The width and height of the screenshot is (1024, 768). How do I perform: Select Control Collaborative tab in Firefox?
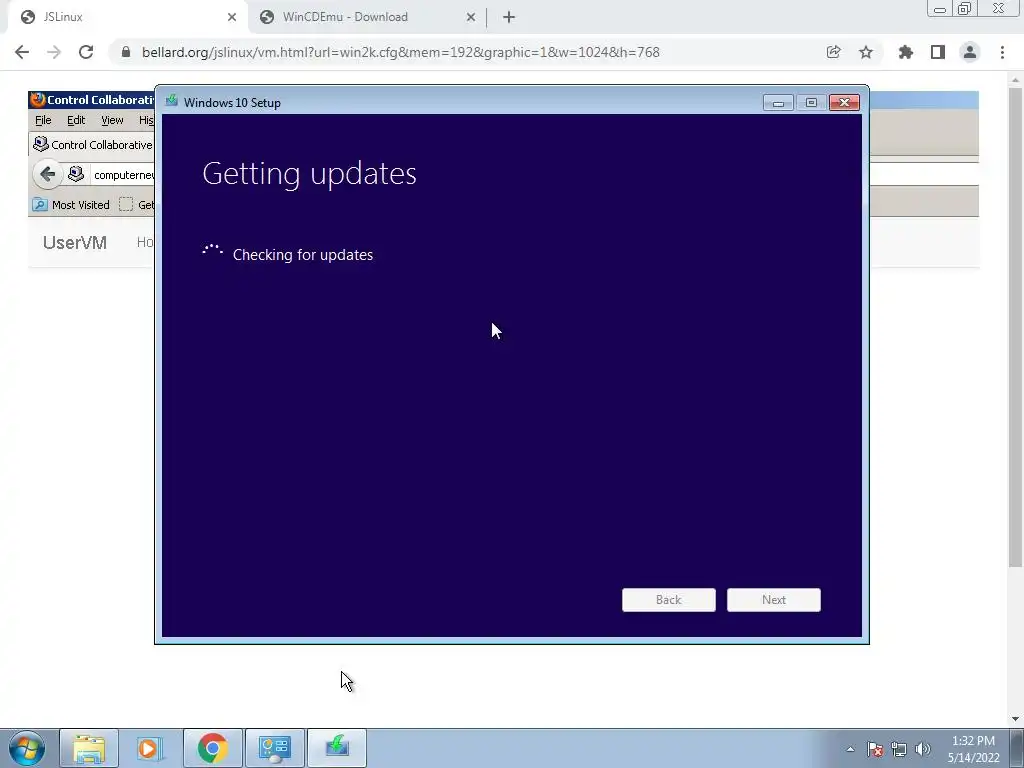click(93, 144)
